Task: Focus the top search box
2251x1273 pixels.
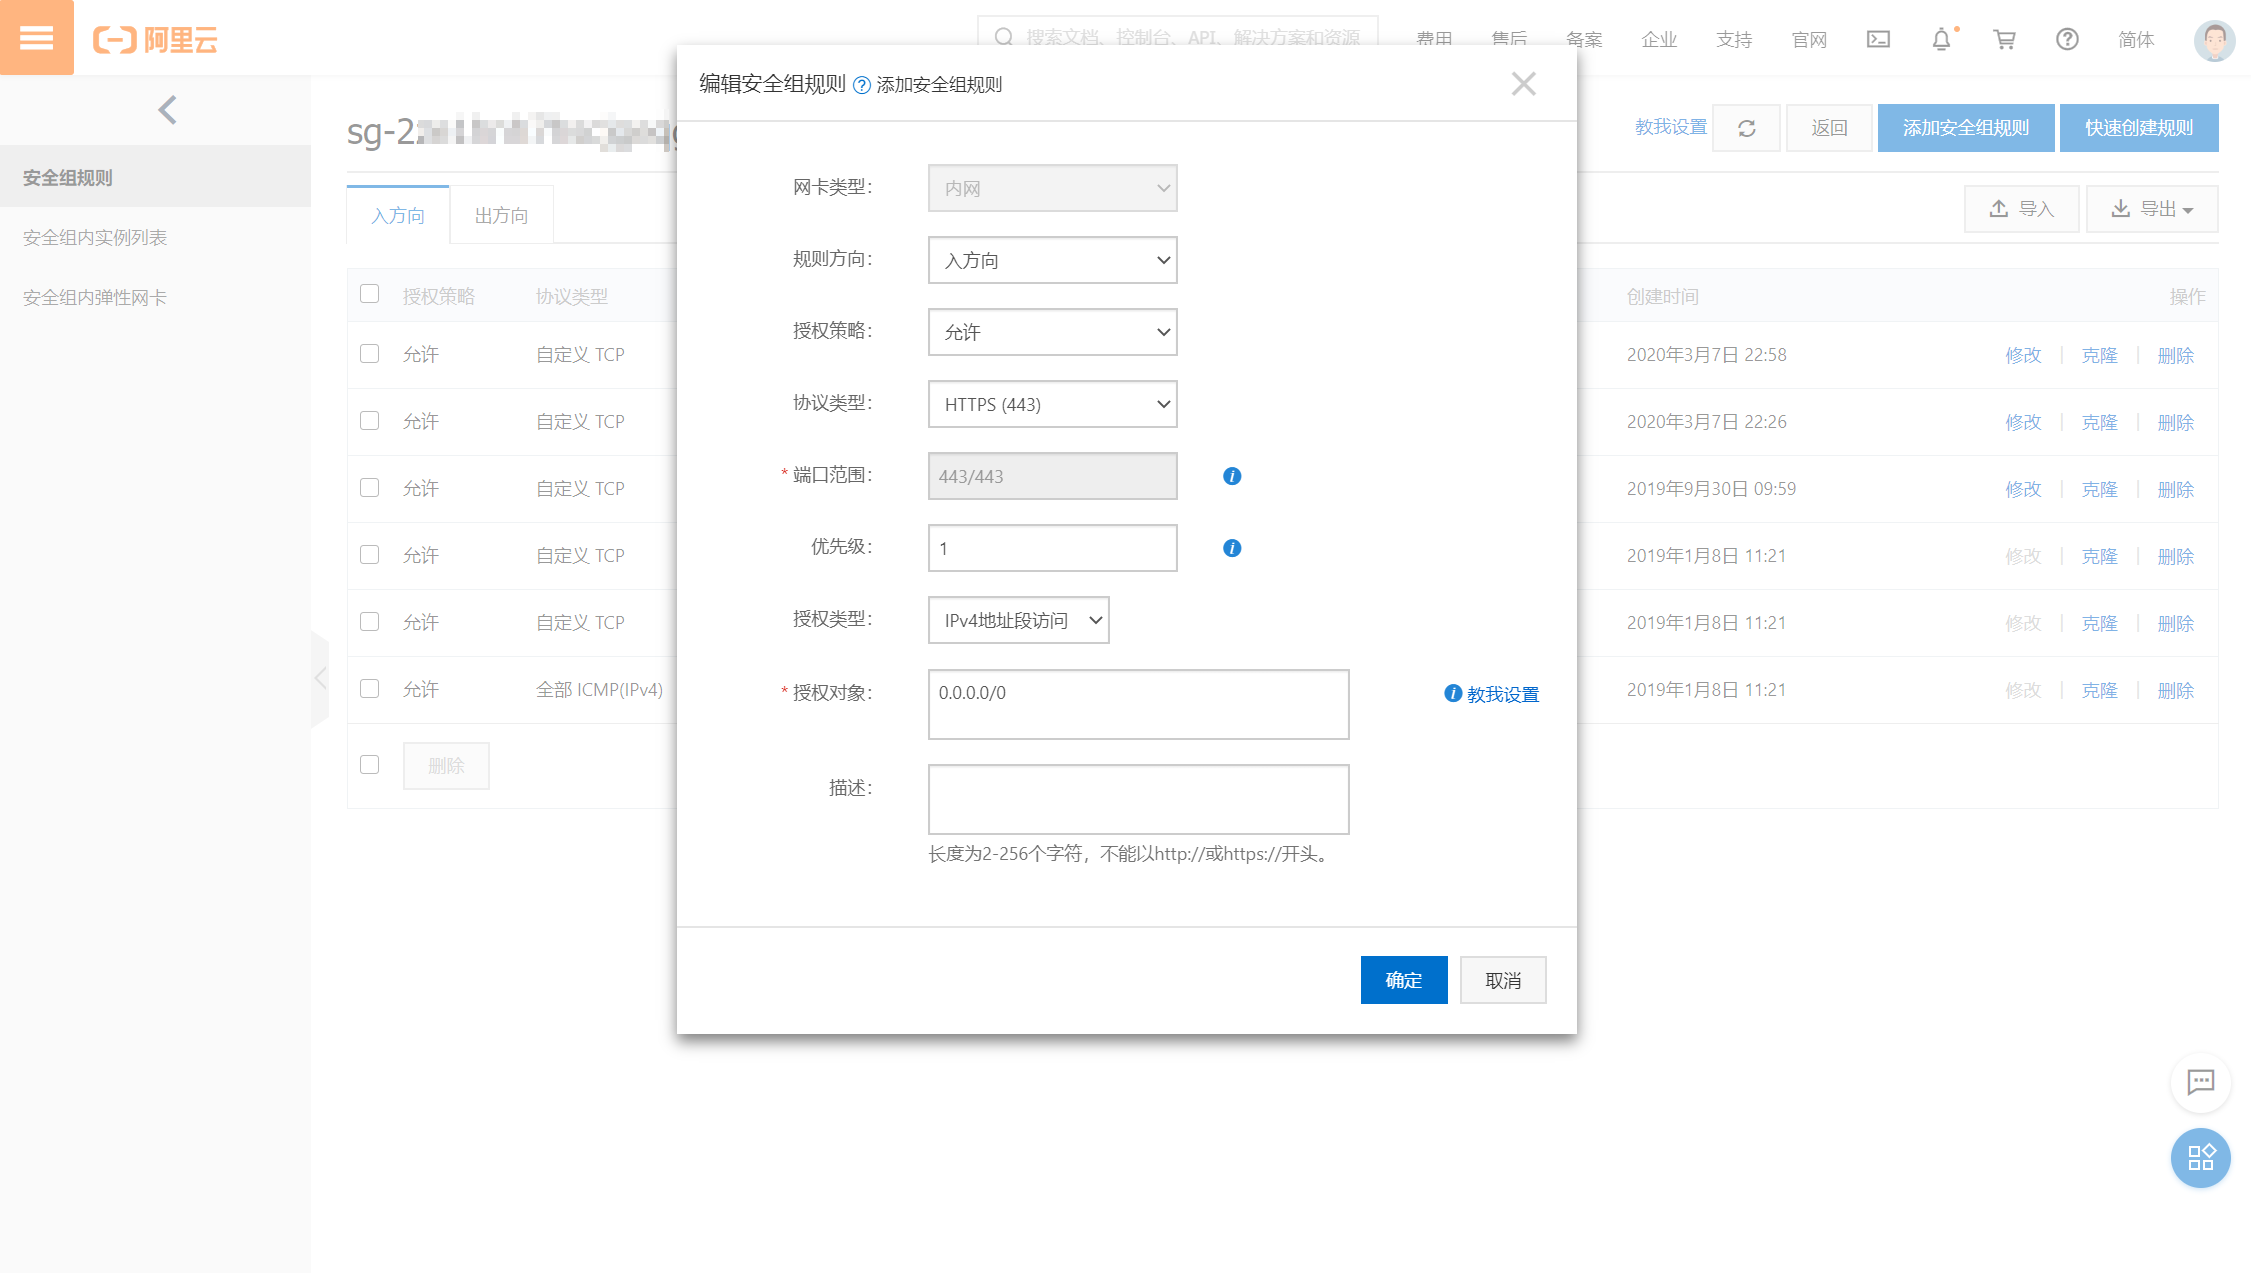Action: 1177,37
